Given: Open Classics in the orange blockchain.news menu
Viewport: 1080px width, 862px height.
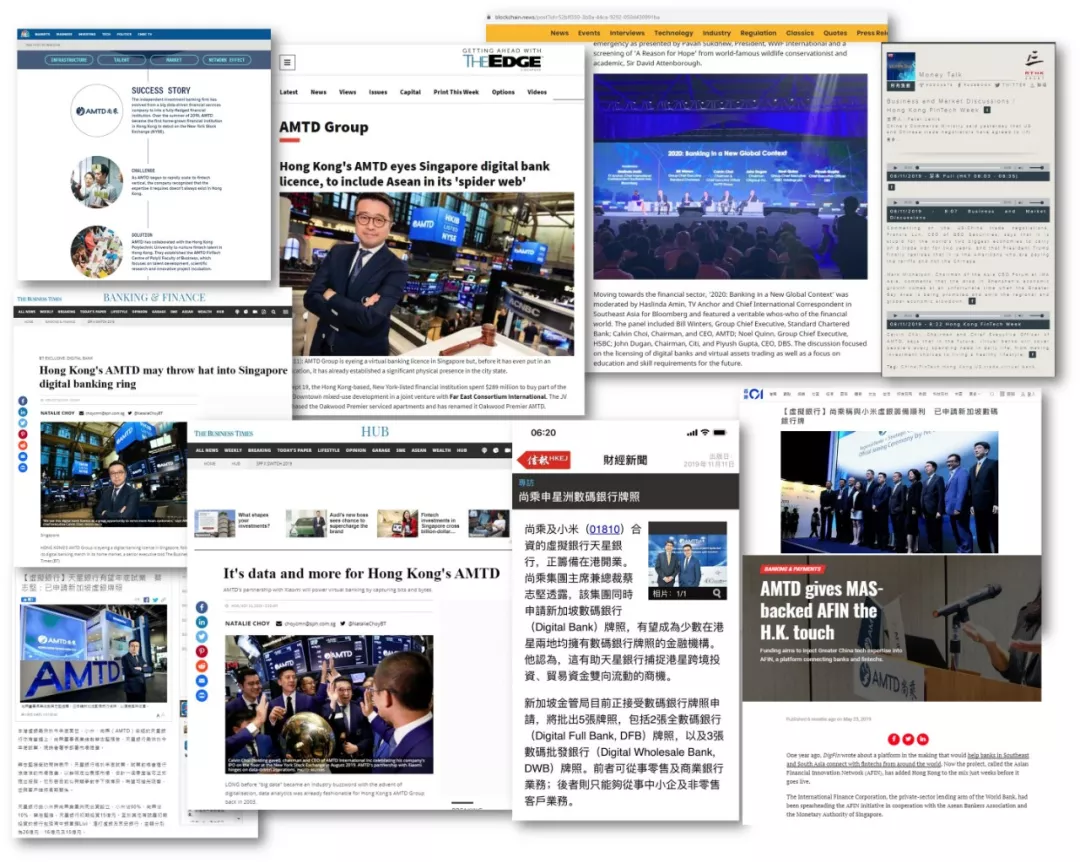Looking at the screenshot, I should pos(800,33).
